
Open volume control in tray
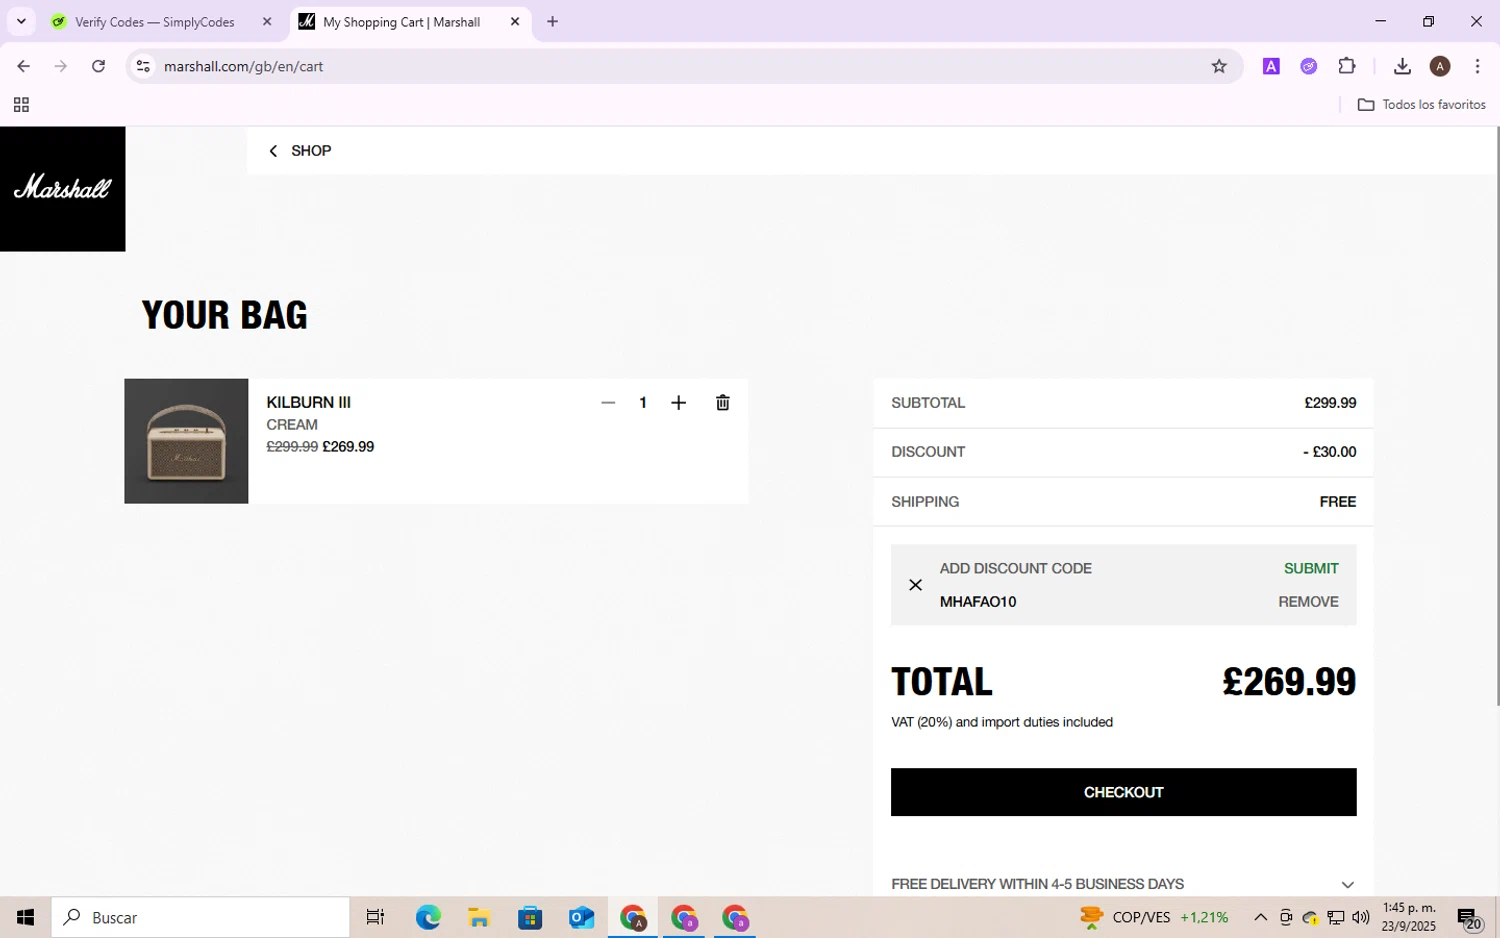tap(1360, 917)
